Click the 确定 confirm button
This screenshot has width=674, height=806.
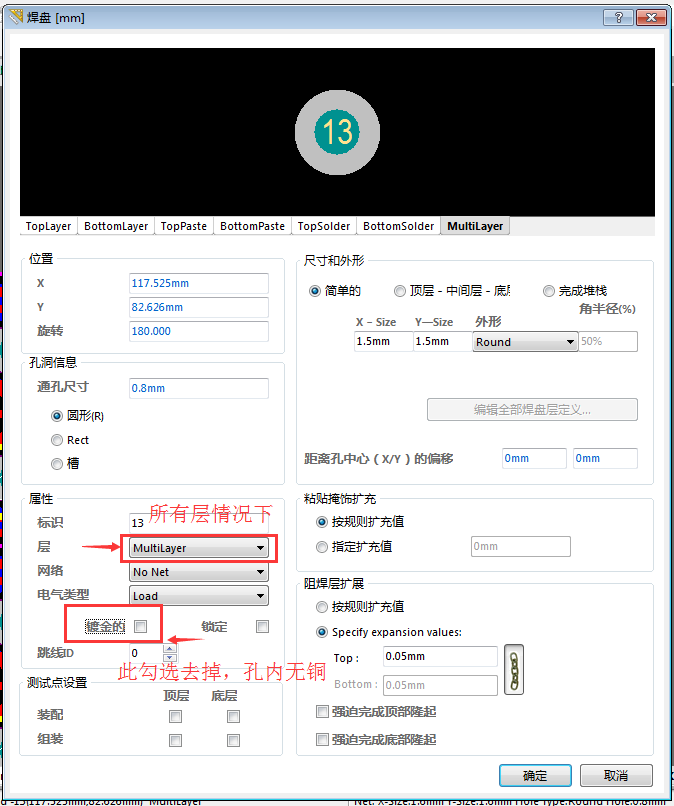coord(535,776)
